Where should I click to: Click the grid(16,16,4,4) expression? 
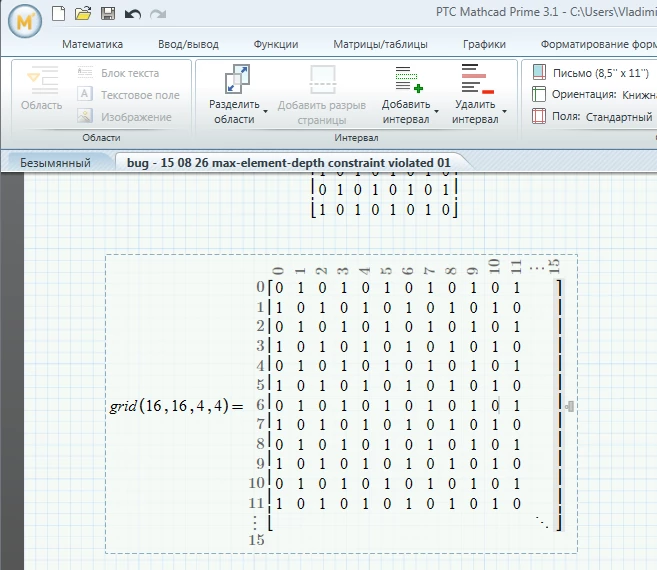pos(169,406)
